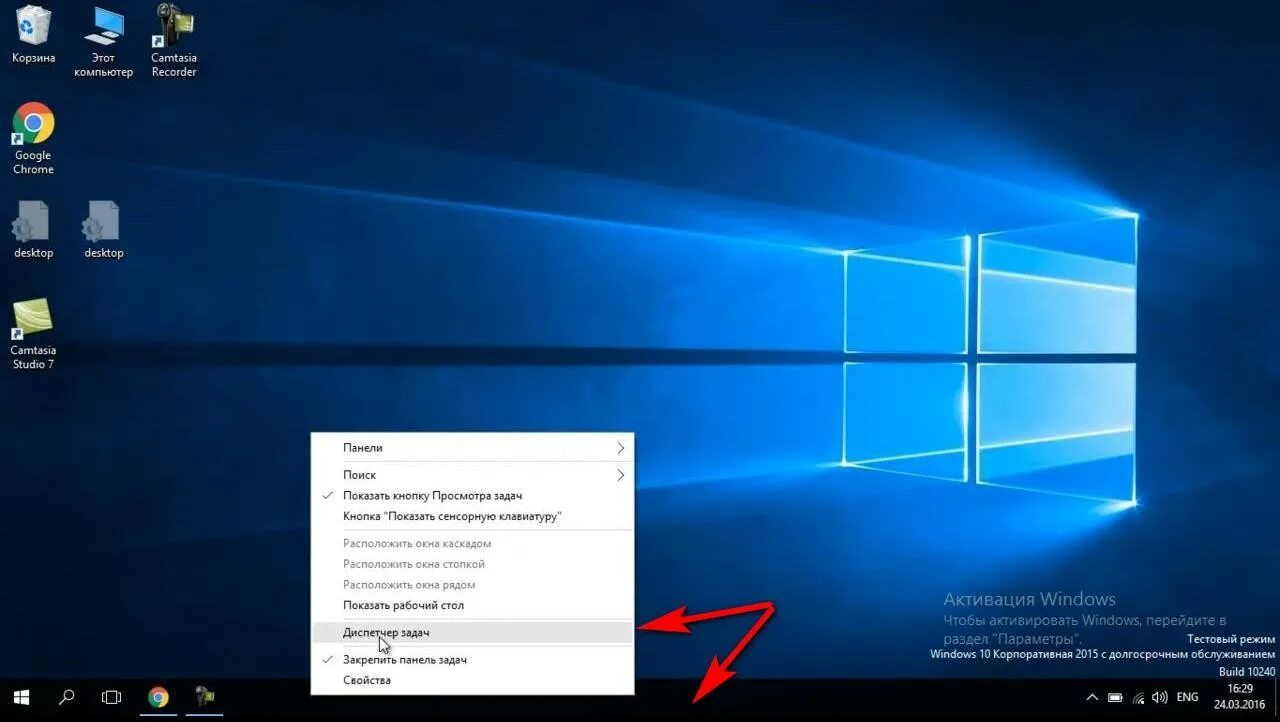The height and width of the screenshot is (722, 1280).
Task: Switch to Chrome in the taskbar
Action: (158, 697)
